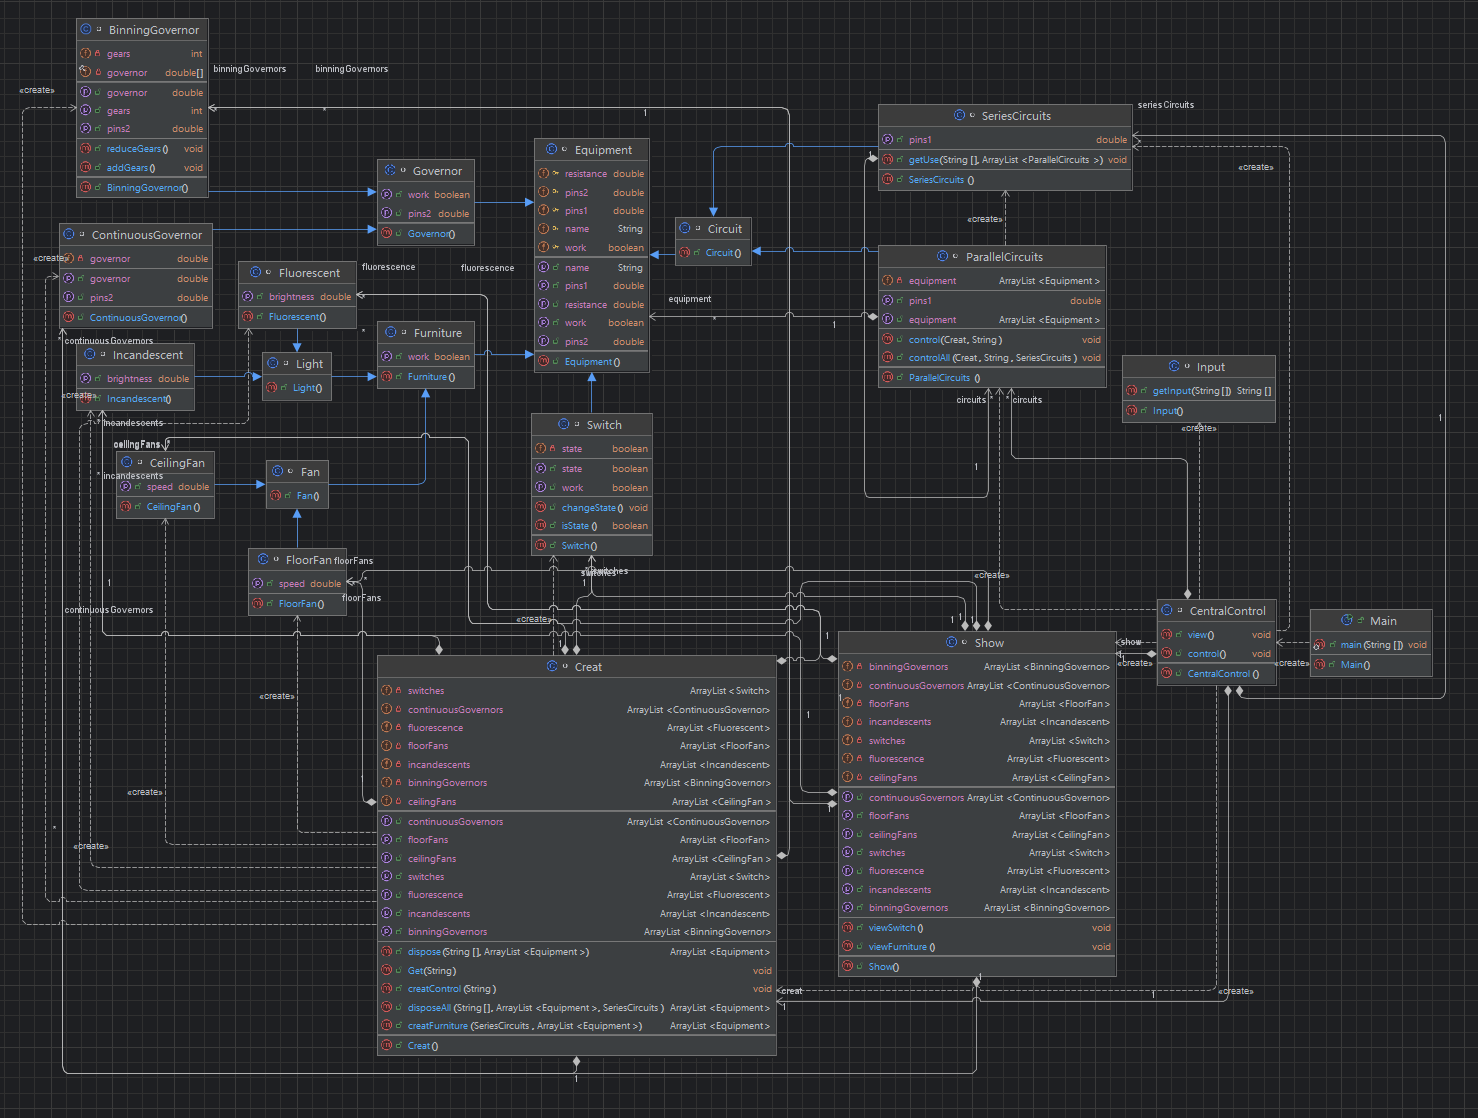Click the class icon beside CentralControl title
The height and width of the screenshot is (1118, 1478).
pyautogui.click(x=1167, y=611)
